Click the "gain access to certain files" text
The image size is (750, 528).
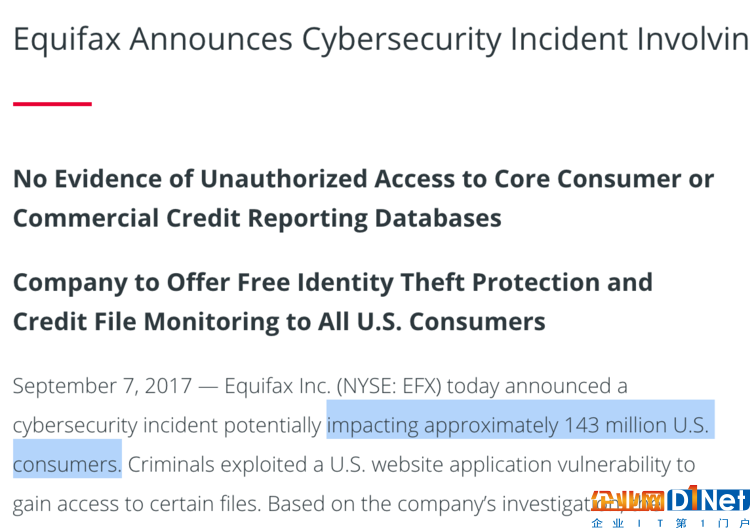(137, 504)
